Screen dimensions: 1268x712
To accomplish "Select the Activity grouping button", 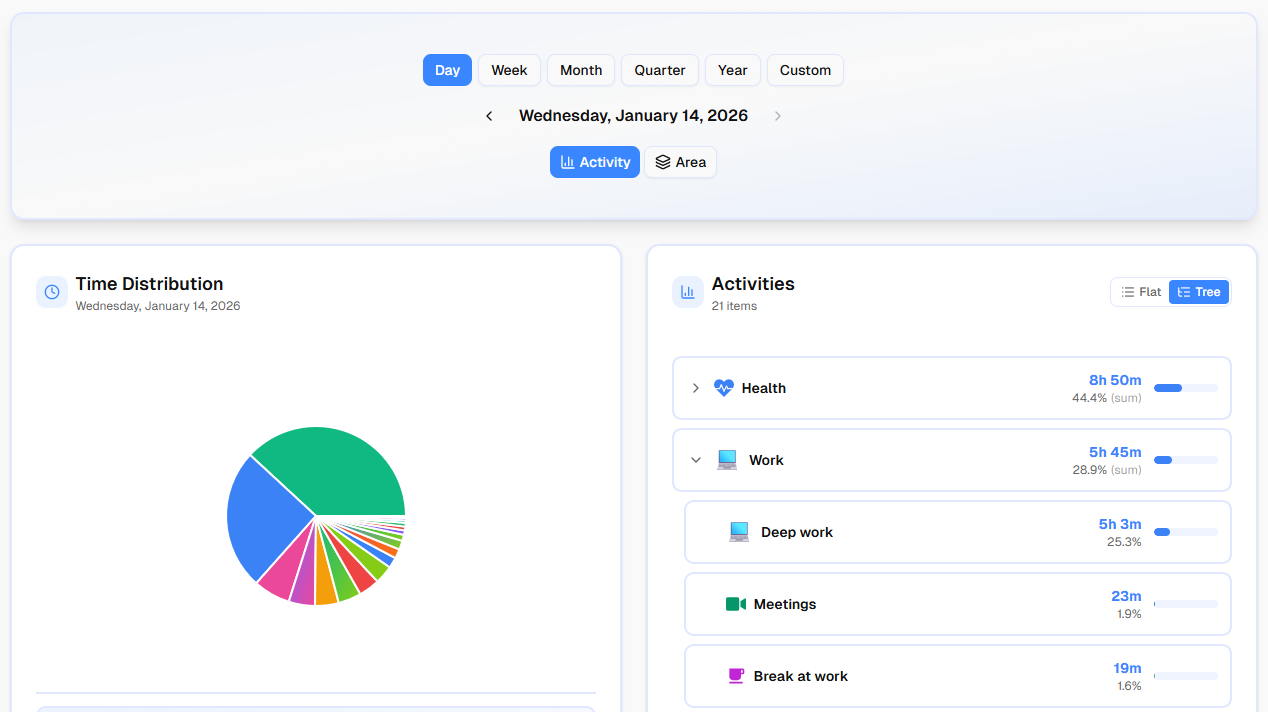I will pyautogui.click(x=595, y=162).
